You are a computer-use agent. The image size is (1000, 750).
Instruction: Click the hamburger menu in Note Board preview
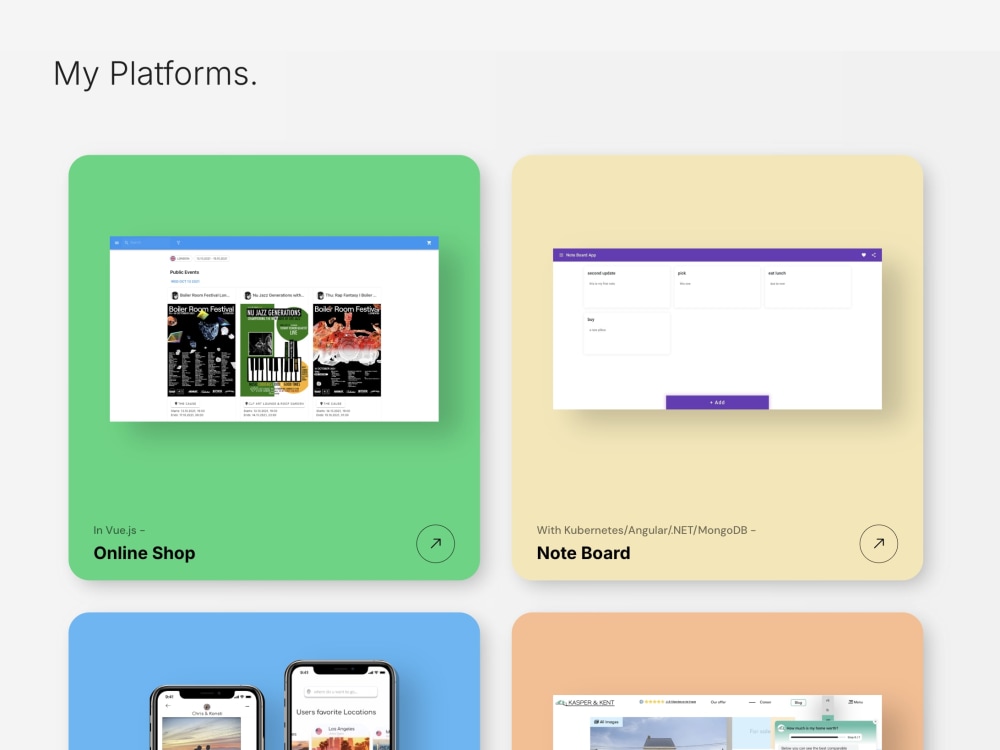[561, 255]
